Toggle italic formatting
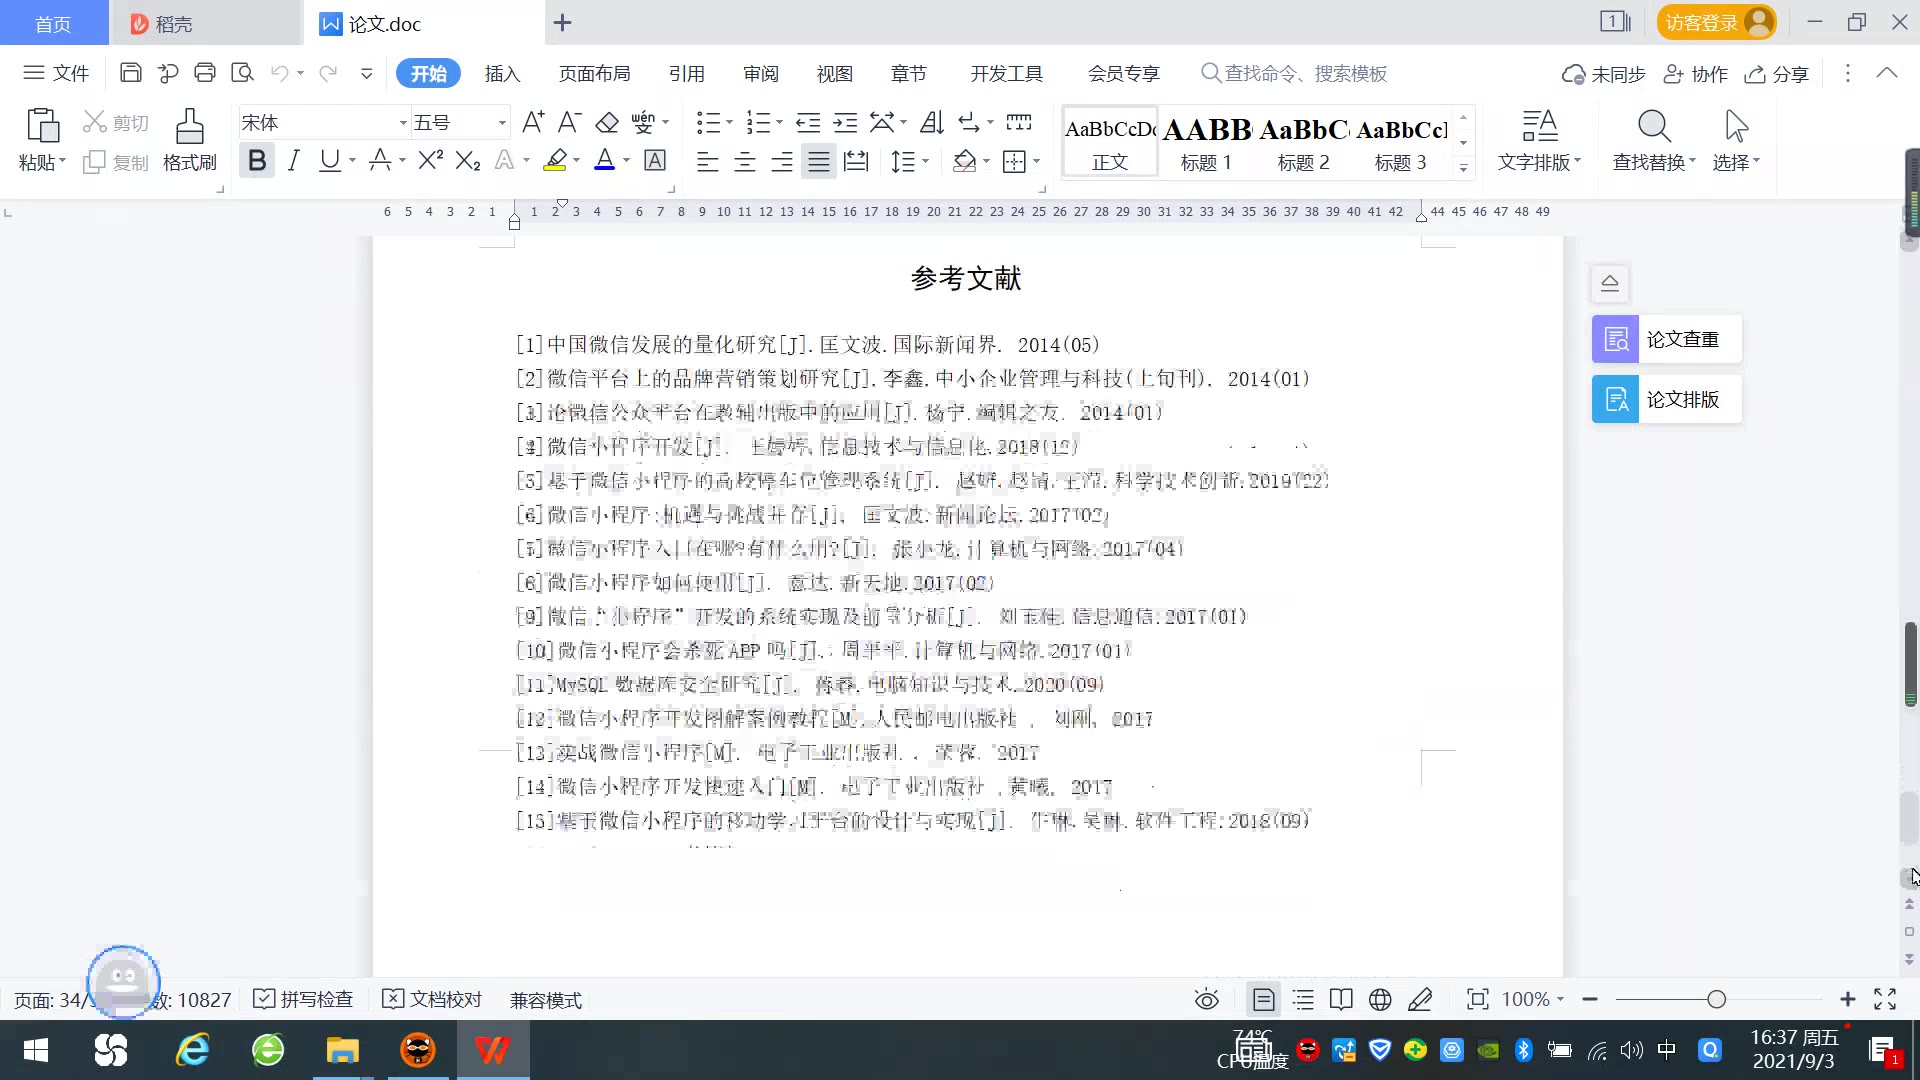 [x=293, y=160]
